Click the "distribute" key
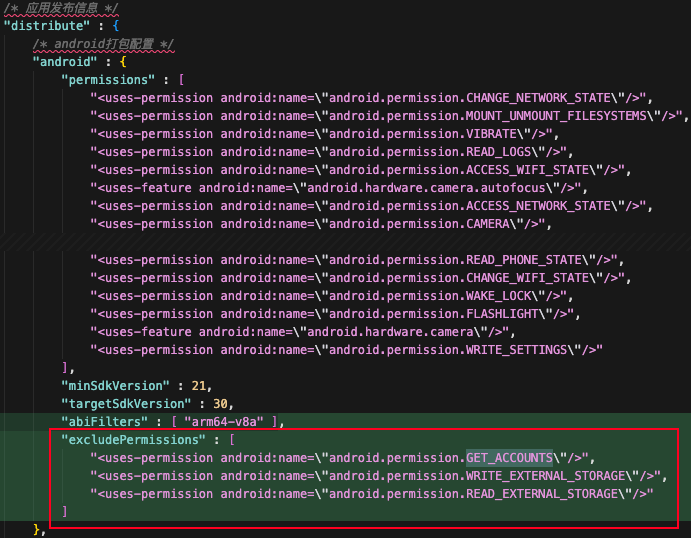The height and width of the screenshot is (538, 691). pos(47,26)
